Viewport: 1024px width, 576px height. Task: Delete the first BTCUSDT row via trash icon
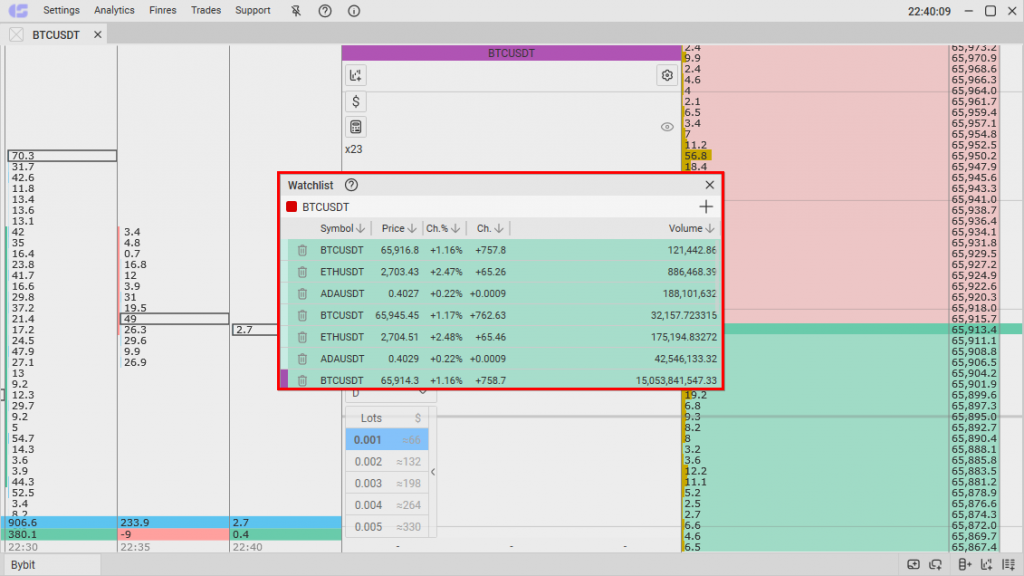[302, 250]
